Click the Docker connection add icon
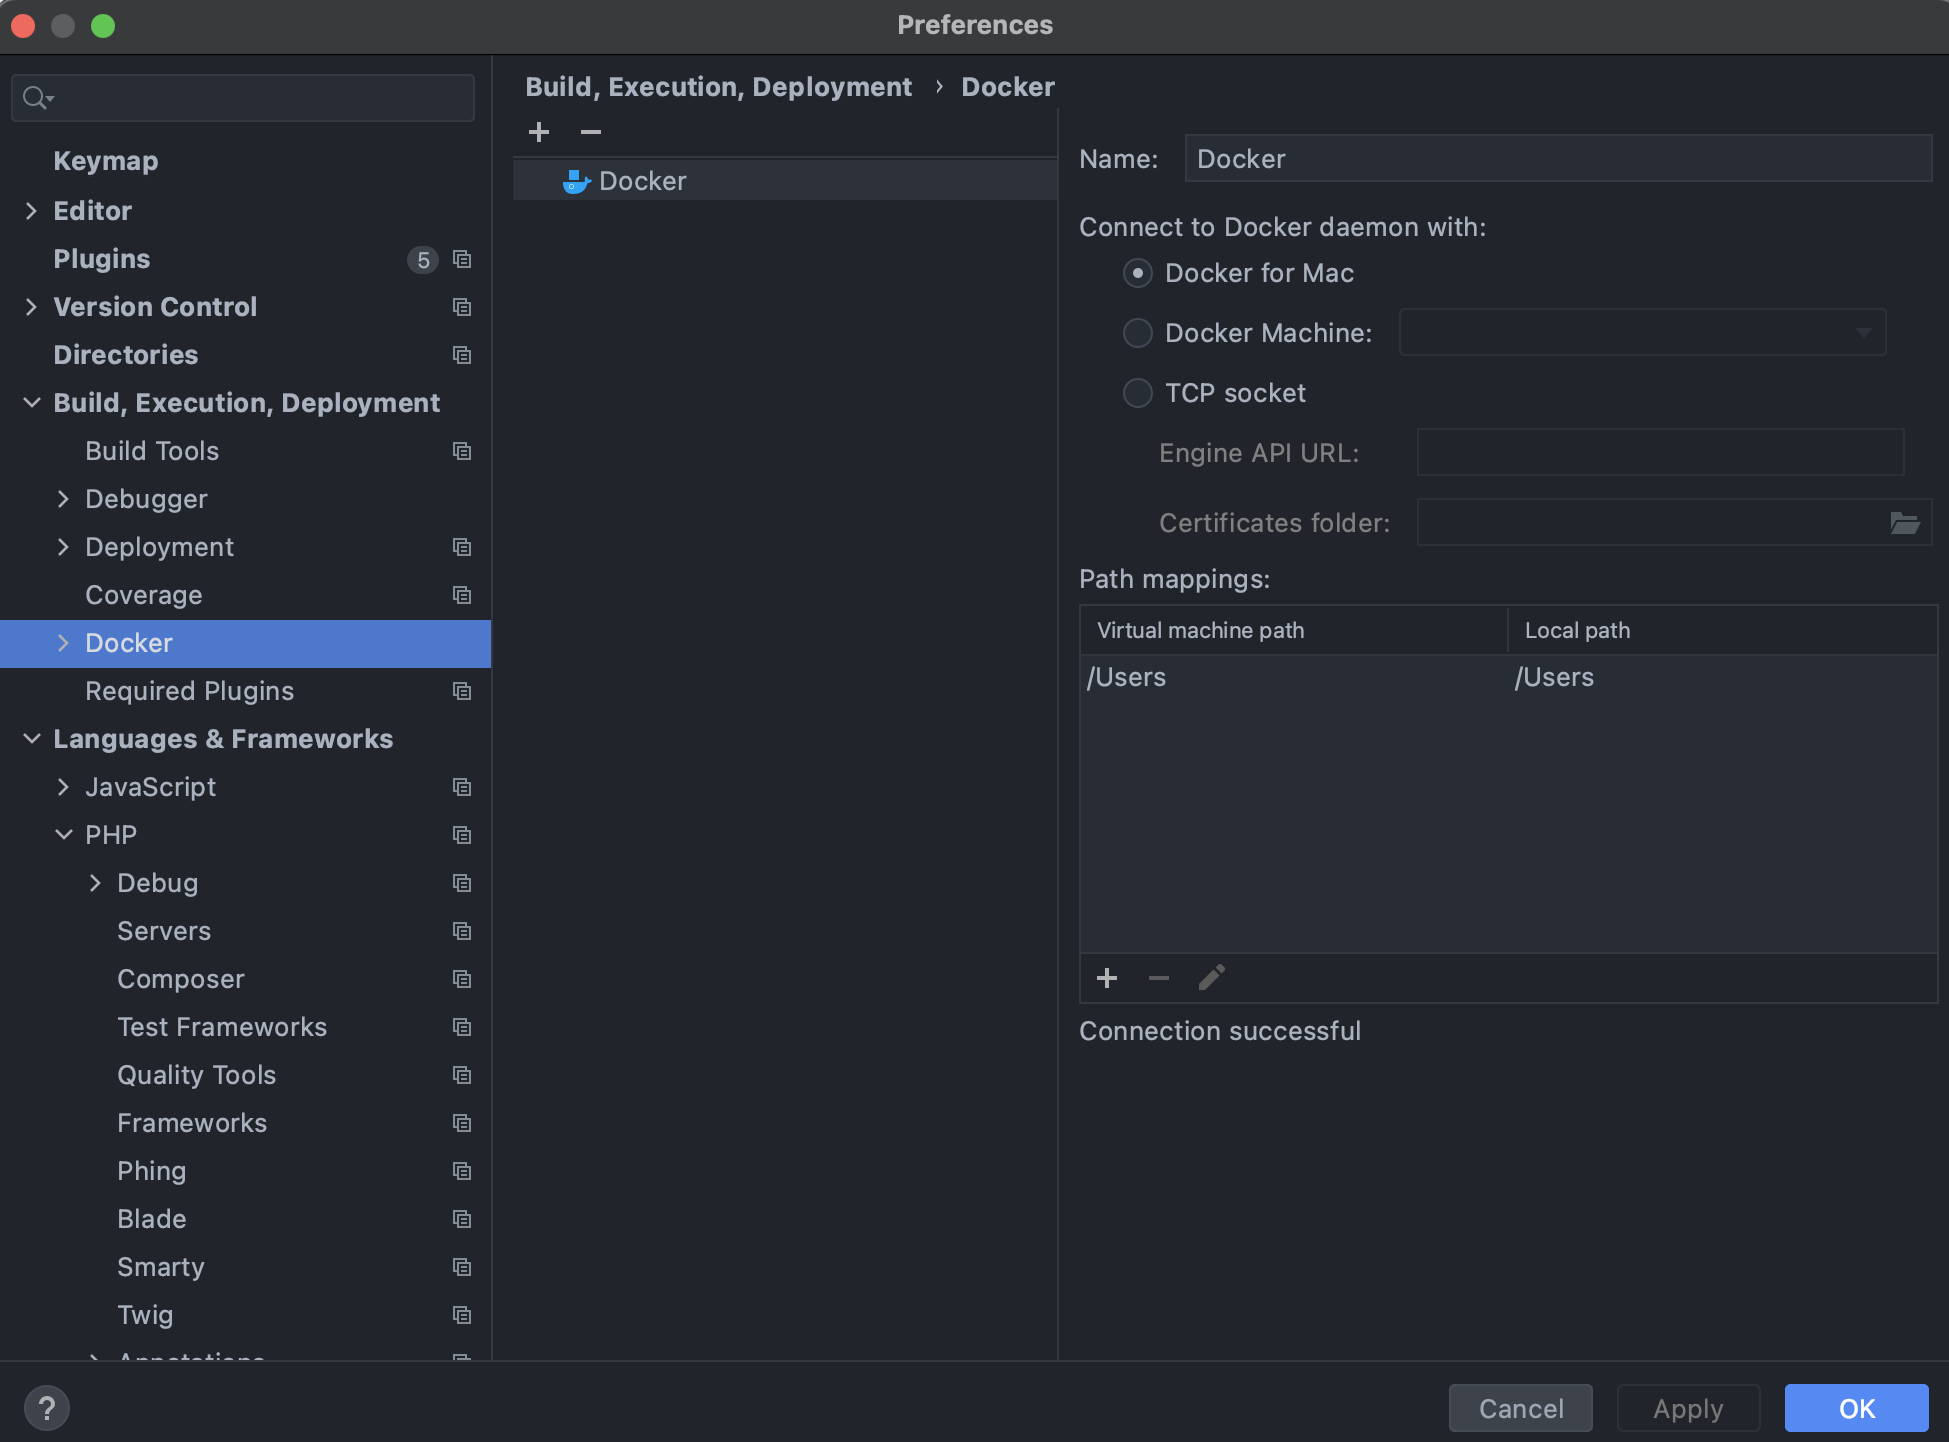Screen dimensions: 1949x1442 541,132
